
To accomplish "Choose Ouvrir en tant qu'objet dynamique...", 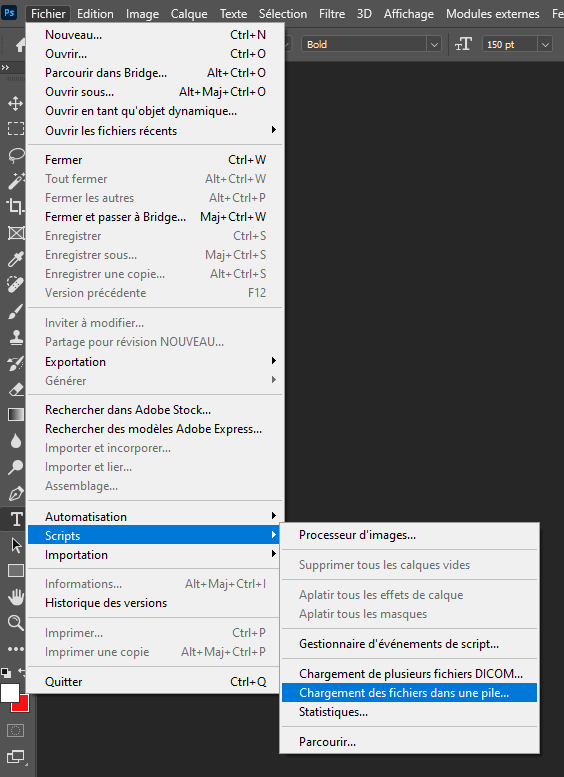I will tap(155, 111).
